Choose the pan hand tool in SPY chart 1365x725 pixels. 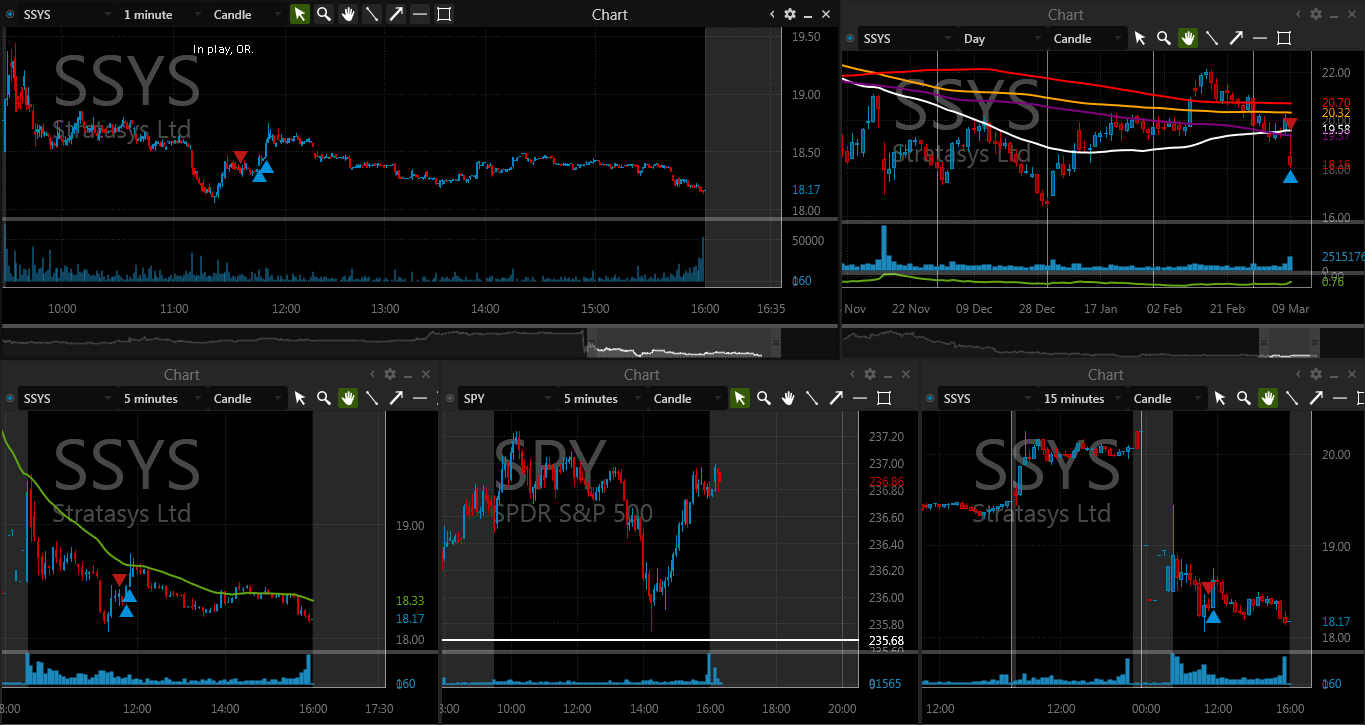[x=788, y=398]
